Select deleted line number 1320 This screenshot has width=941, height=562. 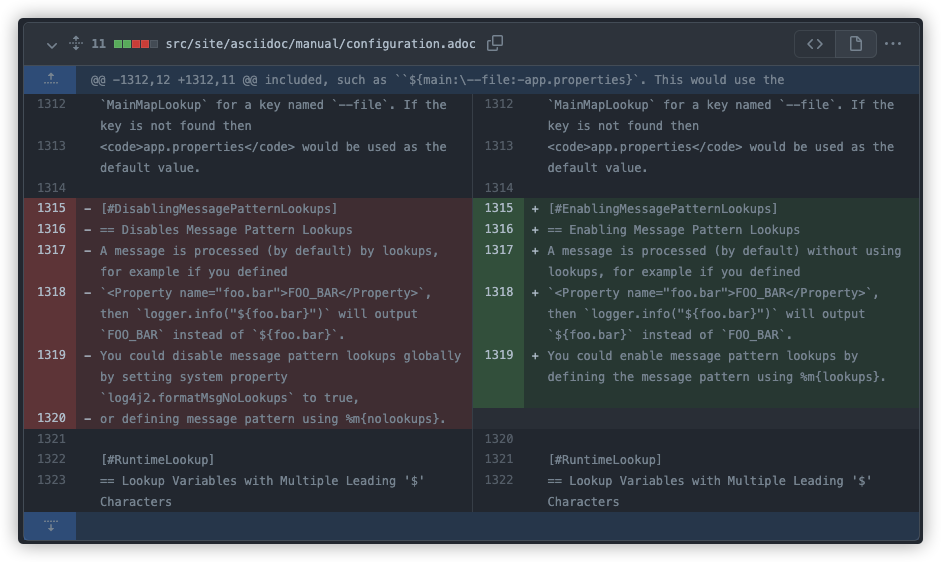click(52, 418)
